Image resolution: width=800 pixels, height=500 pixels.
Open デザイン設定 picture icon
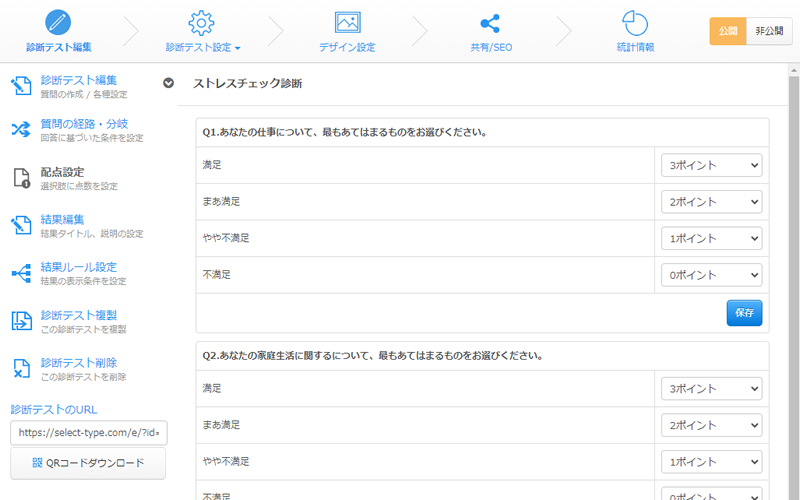(347, 22)
